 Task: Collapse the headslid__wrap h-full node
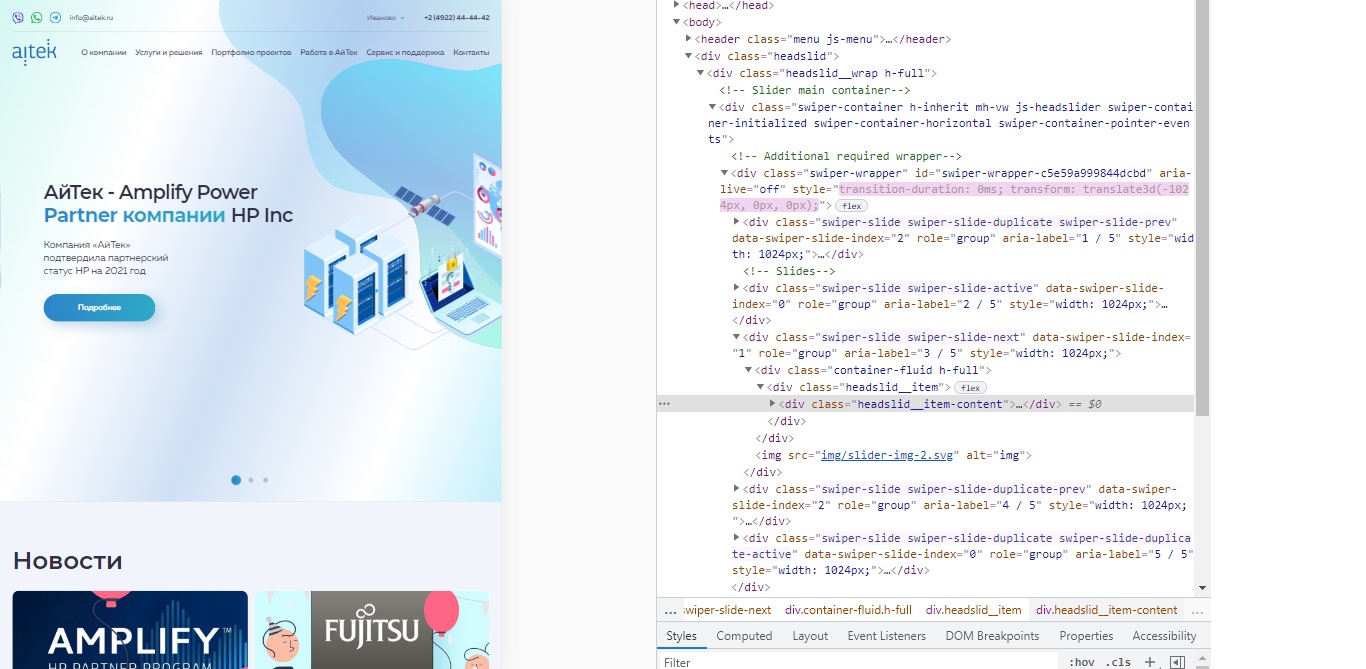[700, 73]
